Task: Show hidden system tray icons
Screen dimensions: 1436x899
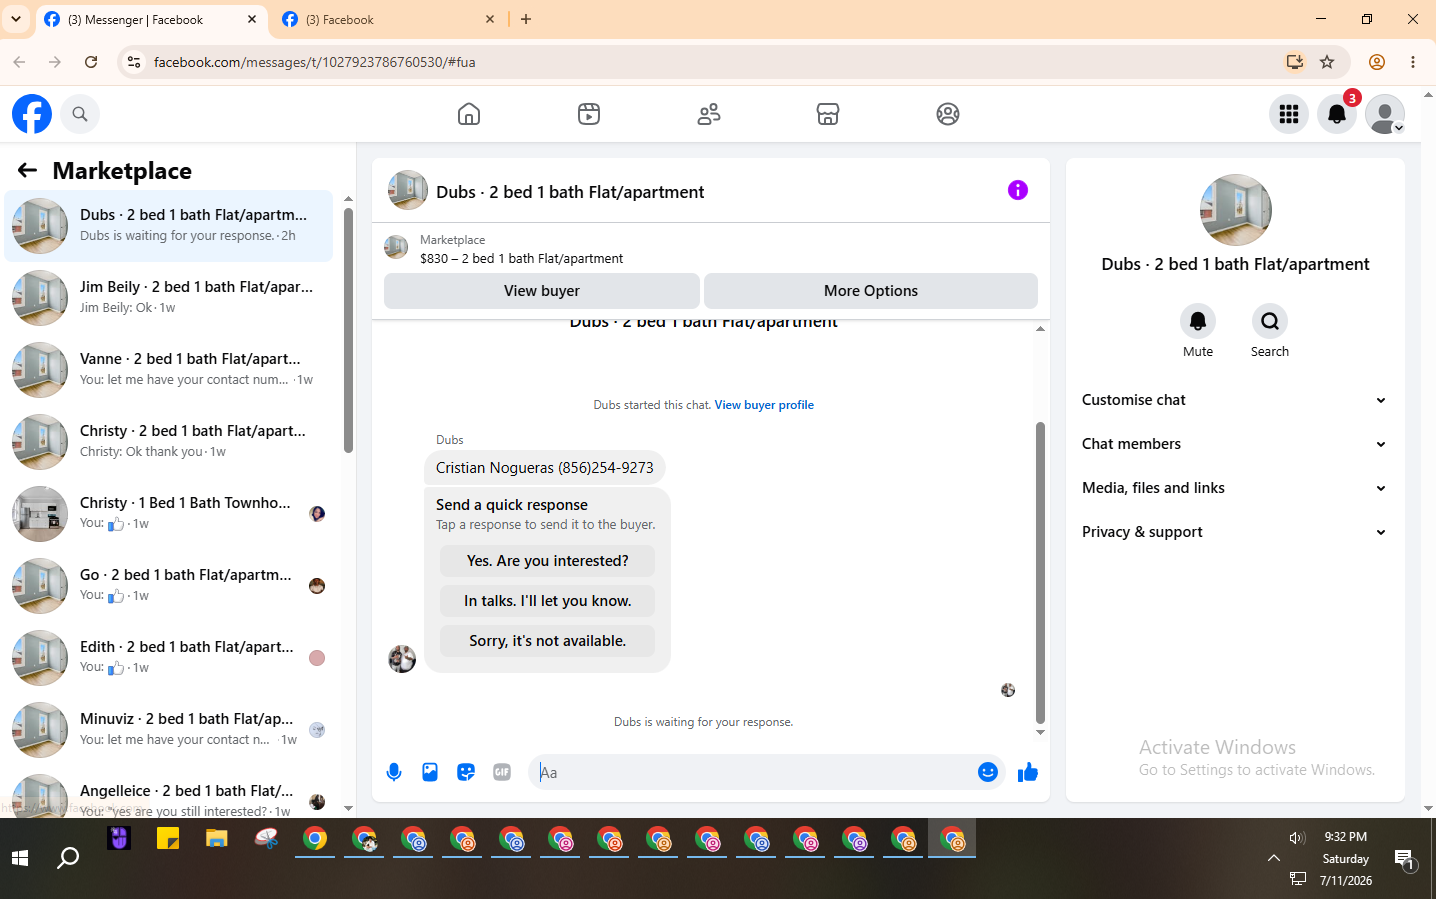Action: pos(1273,858)
